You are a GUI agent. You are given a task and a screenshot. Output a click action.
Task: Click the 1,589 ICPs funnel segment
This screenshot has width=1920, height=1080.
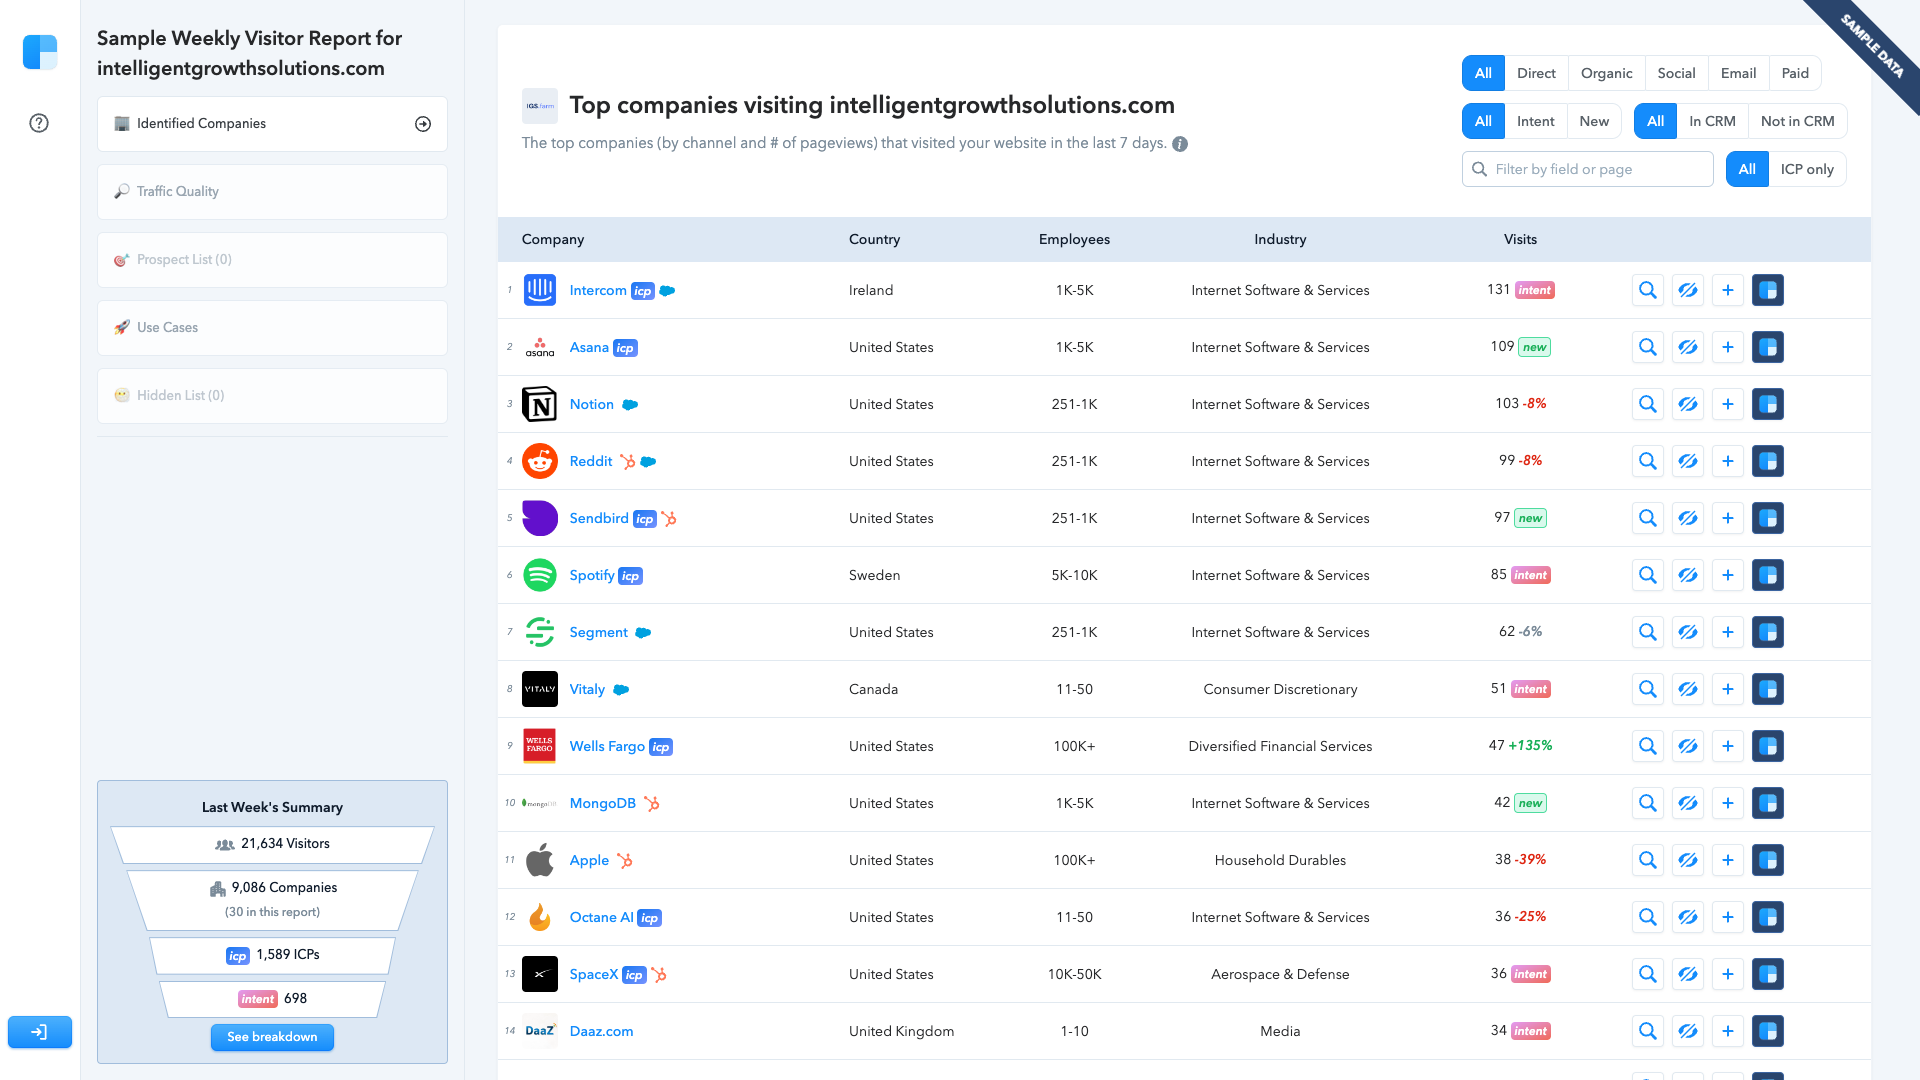click(272, 955)
